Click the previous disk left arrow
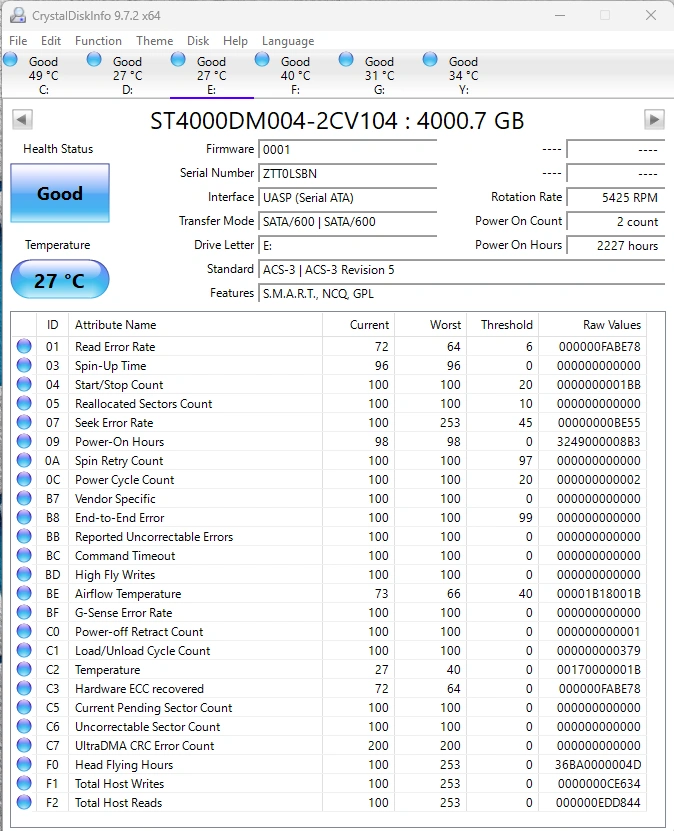Viewport: 674px width, 831px height. (22, 120)
